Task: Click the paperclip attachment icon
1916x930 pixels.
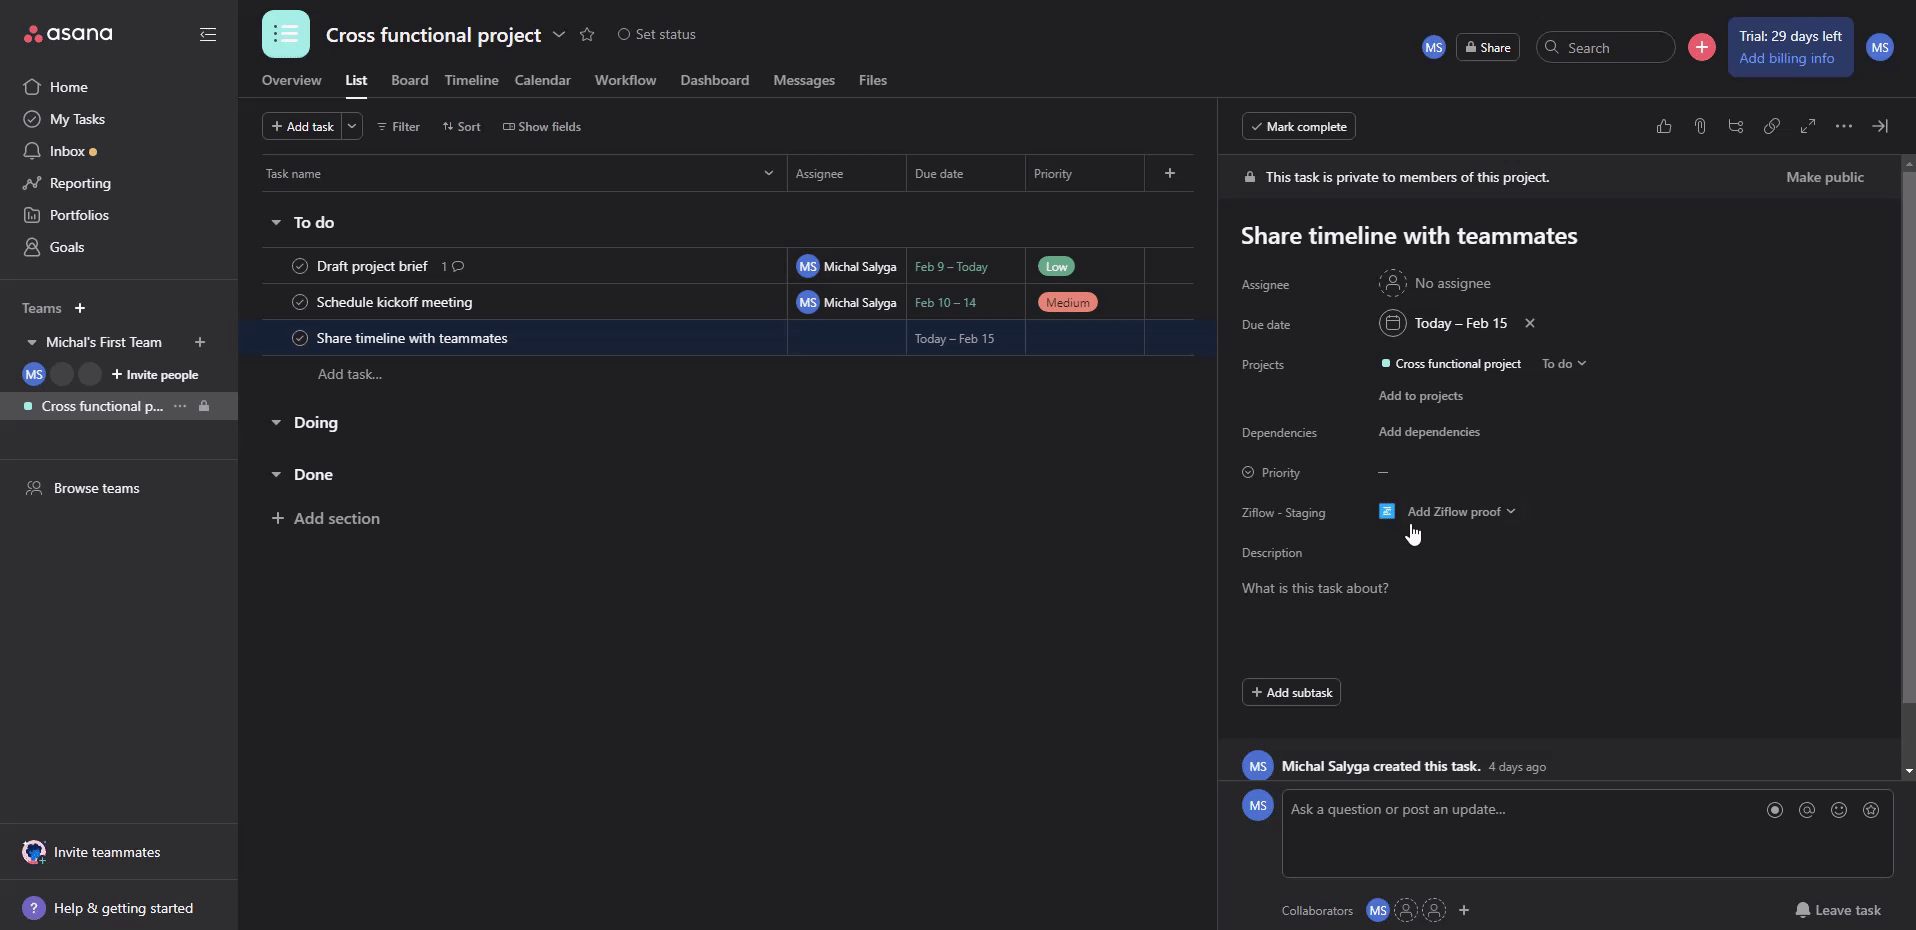Action: [1699, 126]
